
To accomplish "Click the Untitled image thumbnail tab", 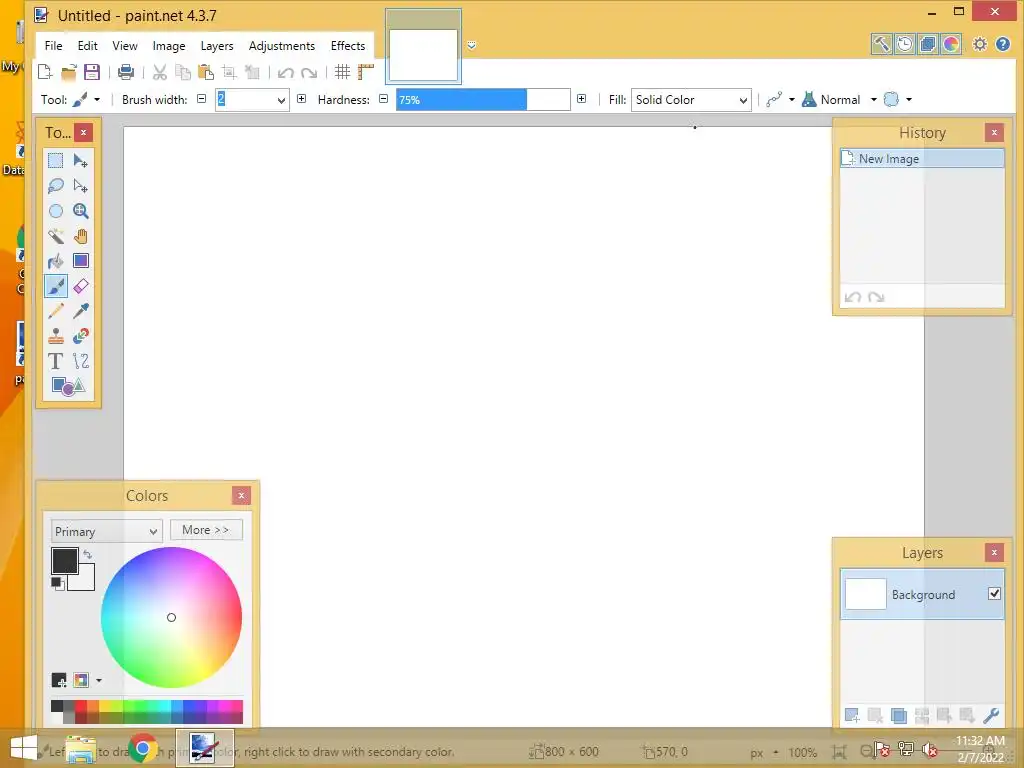I will (x=423, y=46).
